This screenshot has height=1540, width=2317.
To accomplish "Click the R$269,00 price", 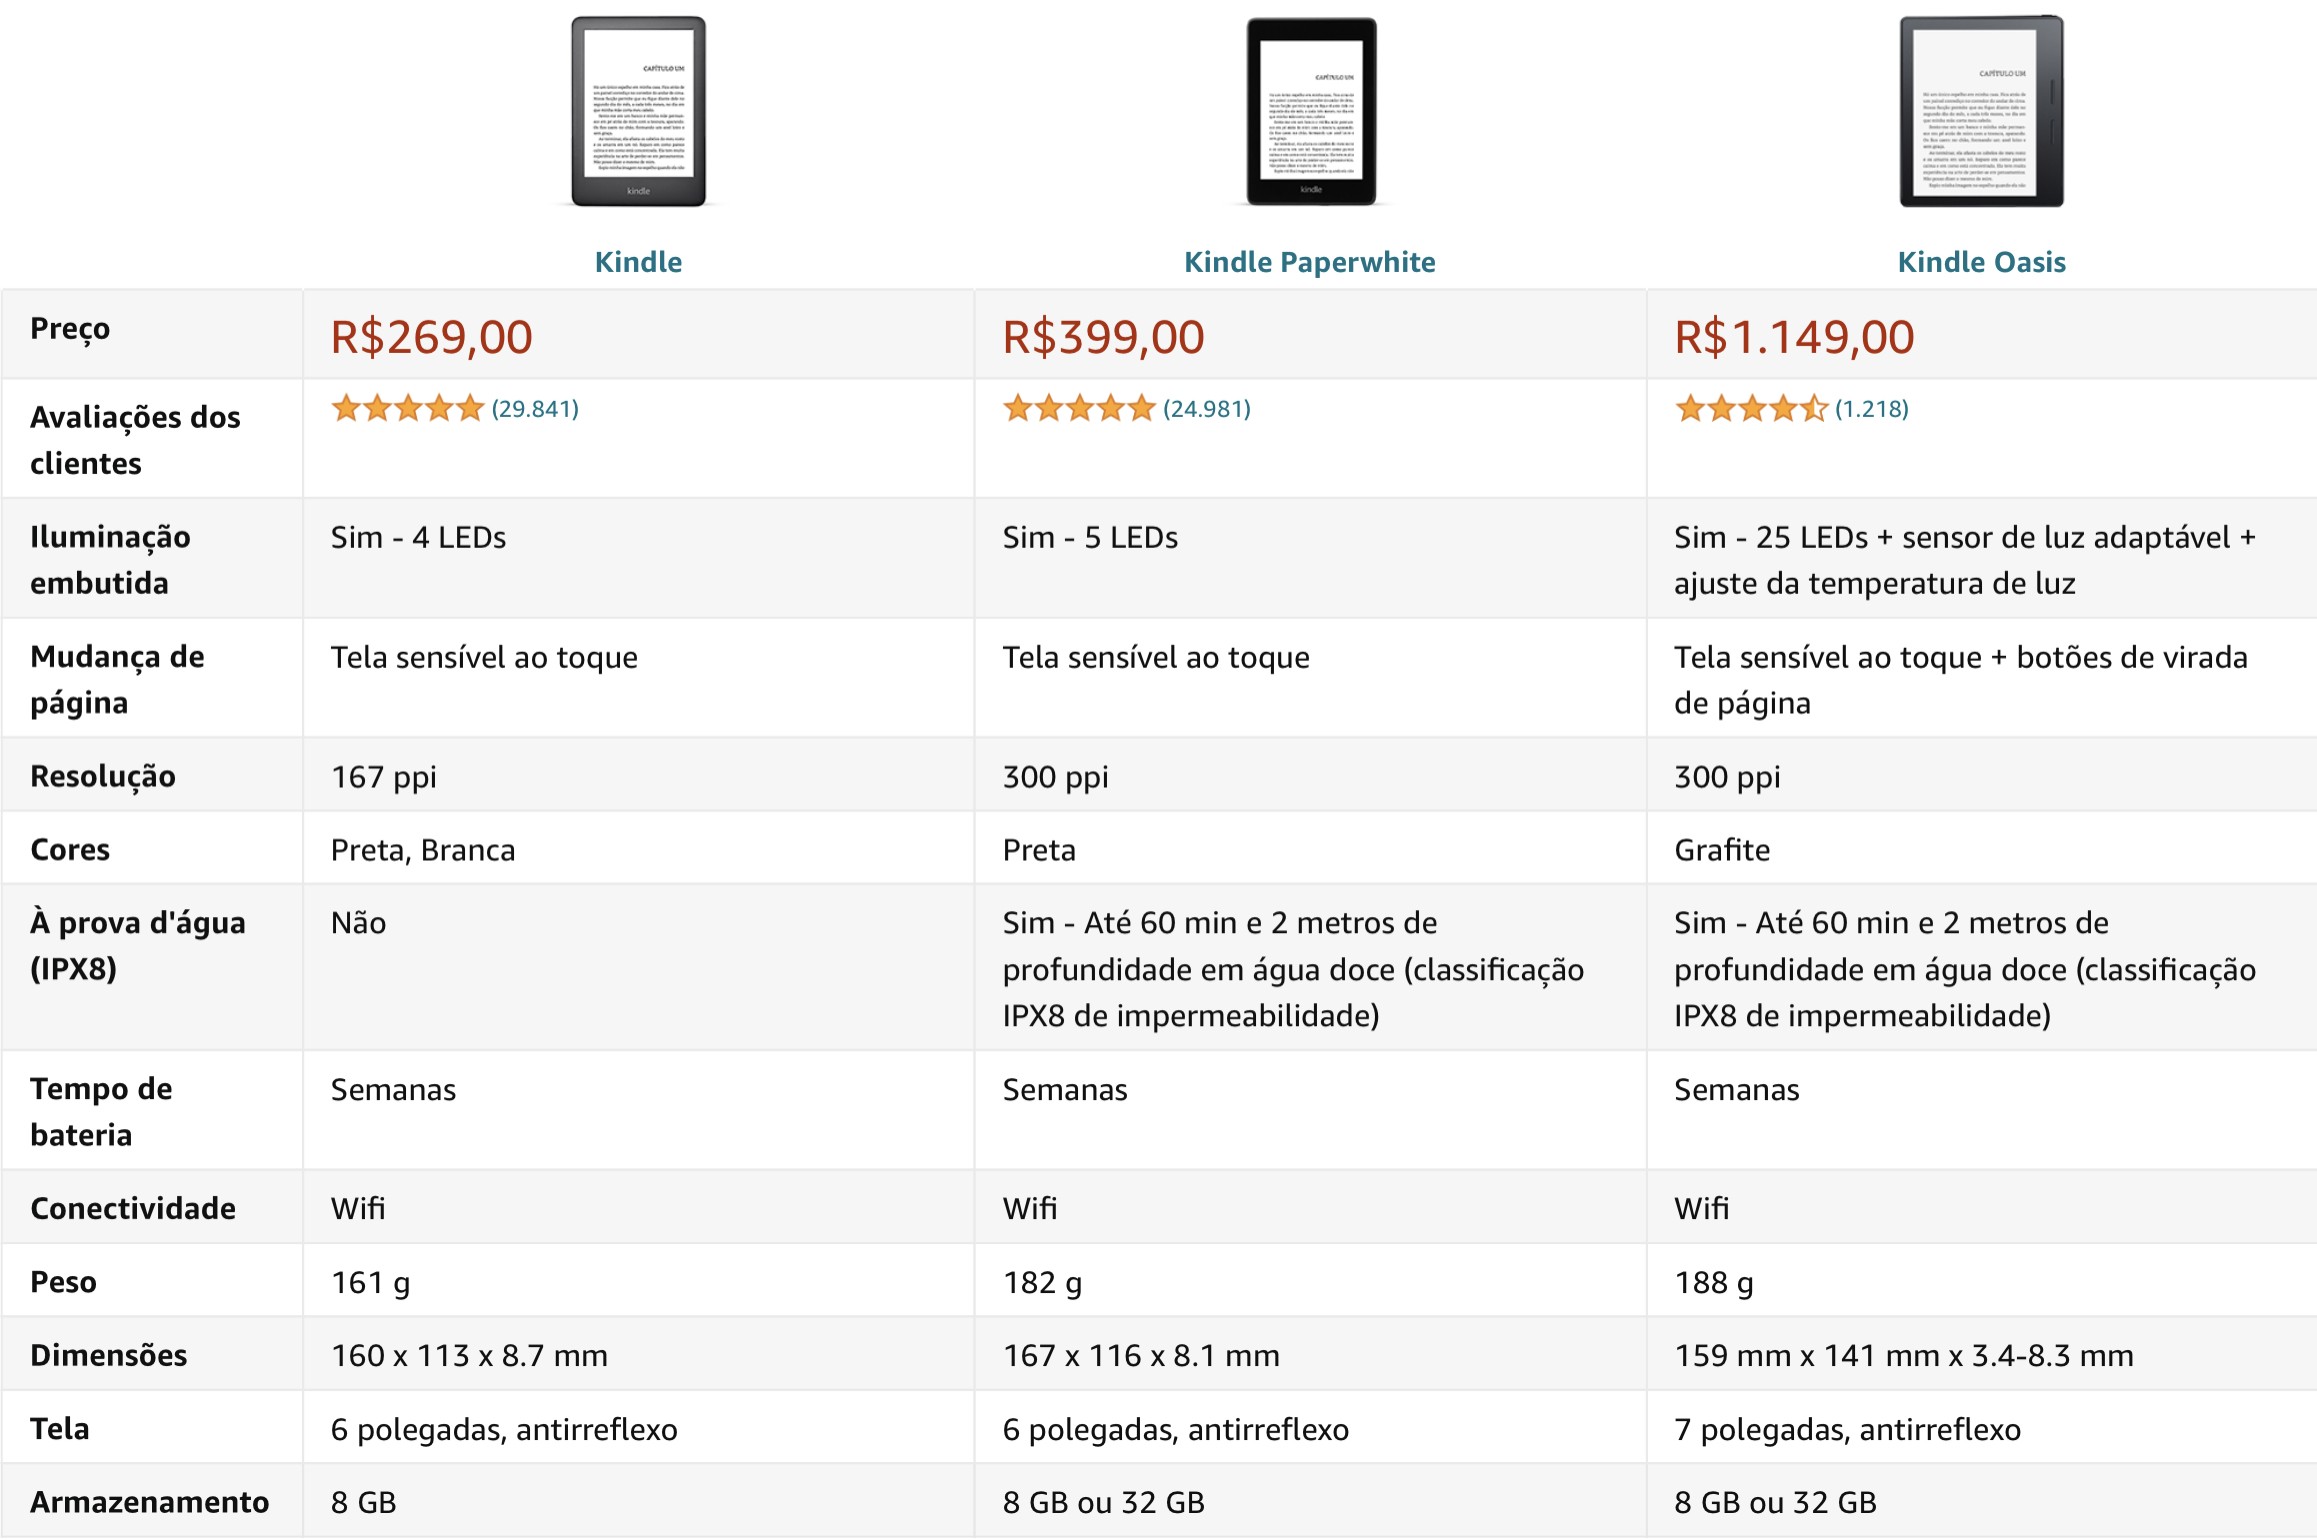I will coord(431,337).
